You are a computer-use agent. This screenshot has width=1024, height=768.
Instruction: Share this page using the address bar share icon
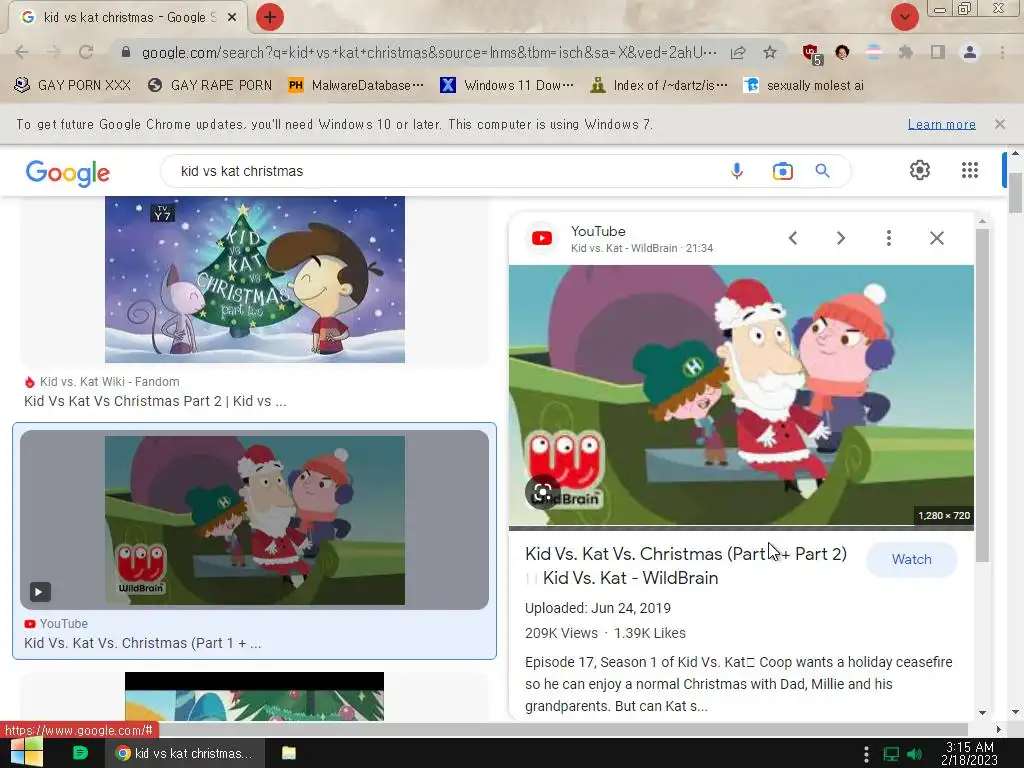[x=738, y=52]
